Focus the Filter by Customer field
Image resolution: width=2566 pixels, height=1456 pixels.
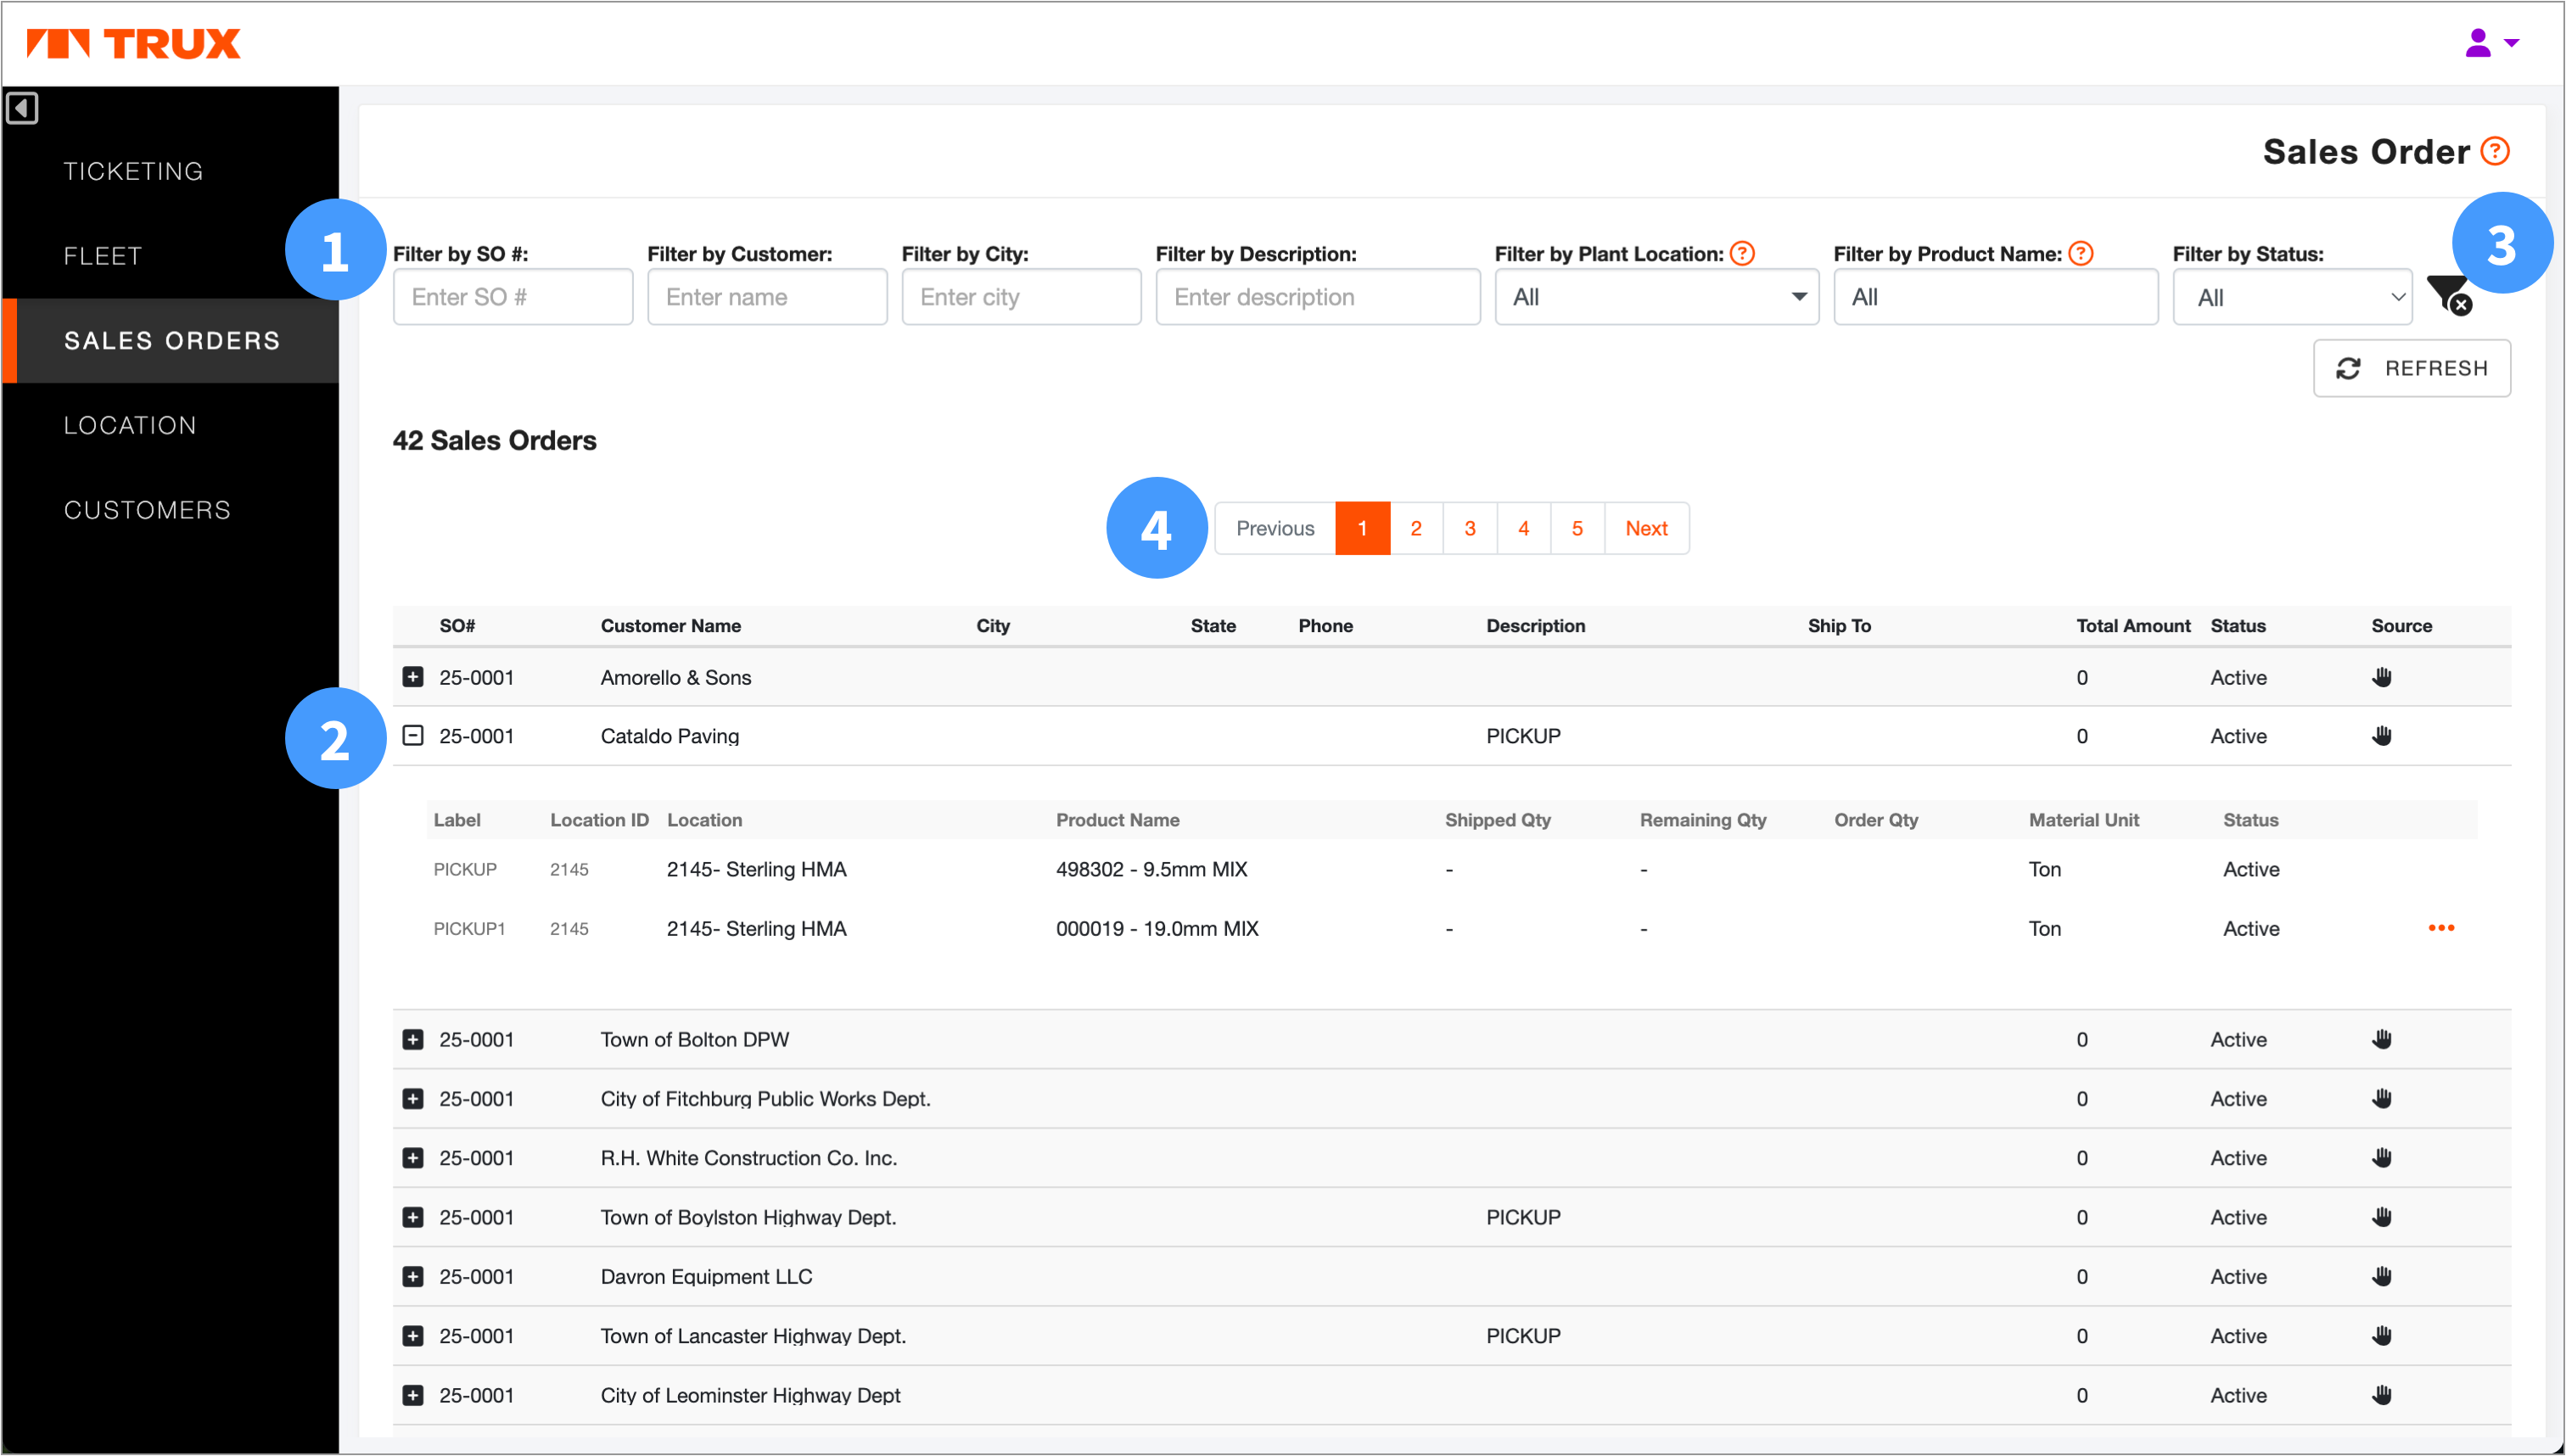767,297
